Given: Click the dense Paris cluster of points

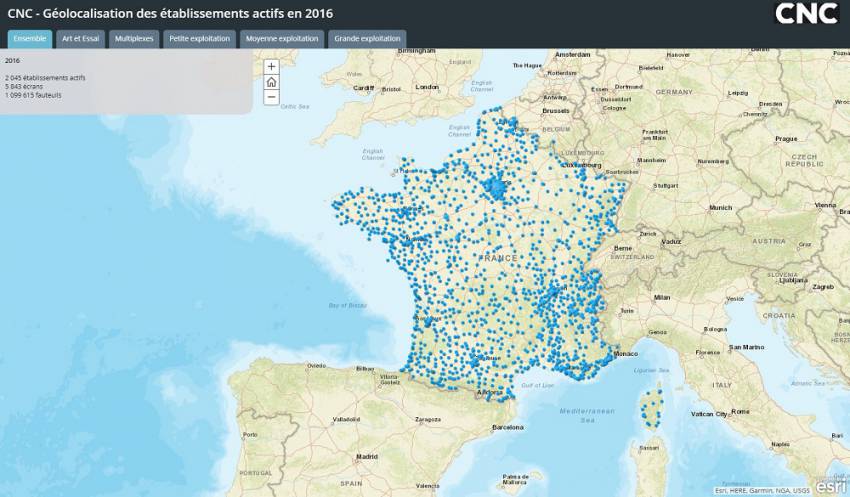Looking at the screenshot, I should [x=497, y=188].
